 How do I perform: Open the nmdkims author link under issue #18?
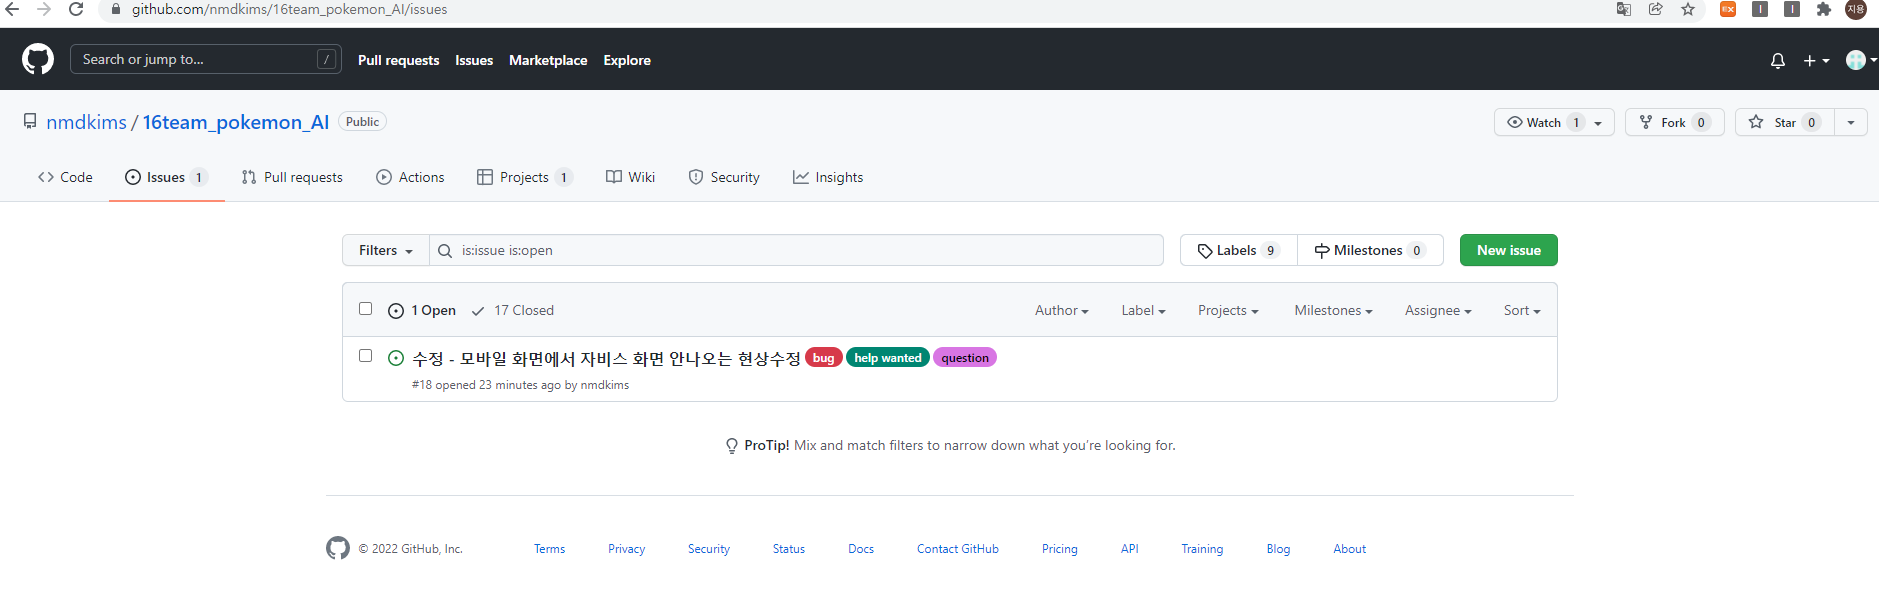(x=605, y=385)
